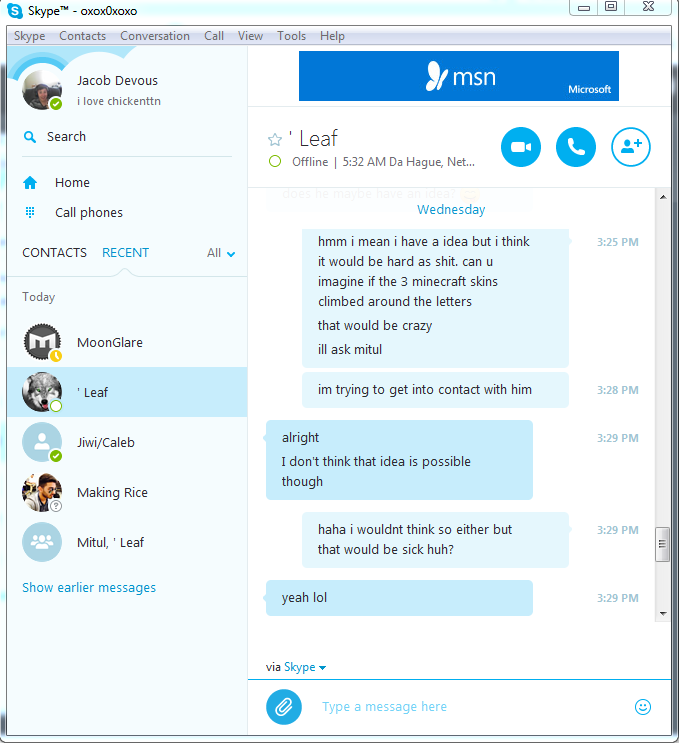The height and width of the screenshot is (743, 679).
Task: Click the chat scrollbar thumb
Action: [x=662, y=544]
